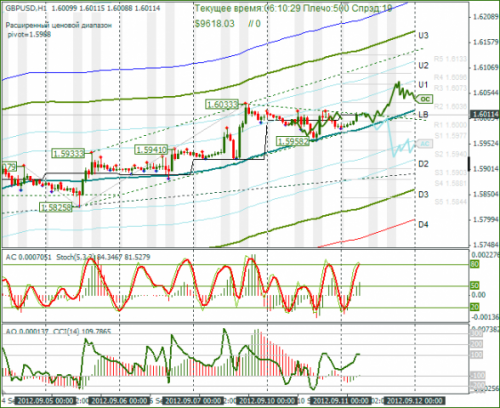Click the AC Stoch(5,3,3) indicator caption
Image resolution: width=500 pixels, height=408 pixels.
pyautogui.click(x=78, y=257)
